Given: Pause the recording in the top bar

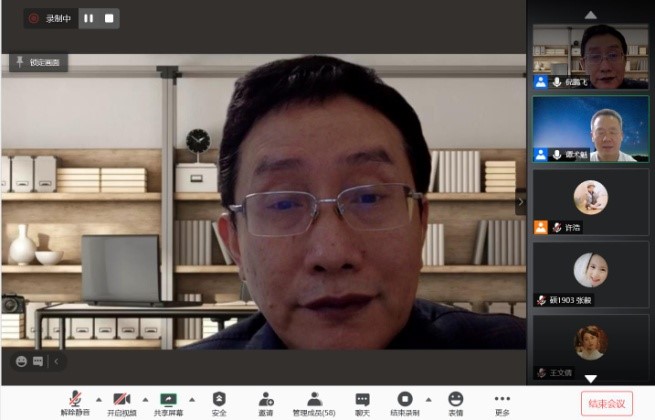Looking at the screenshot, I should tap(88, 18).
